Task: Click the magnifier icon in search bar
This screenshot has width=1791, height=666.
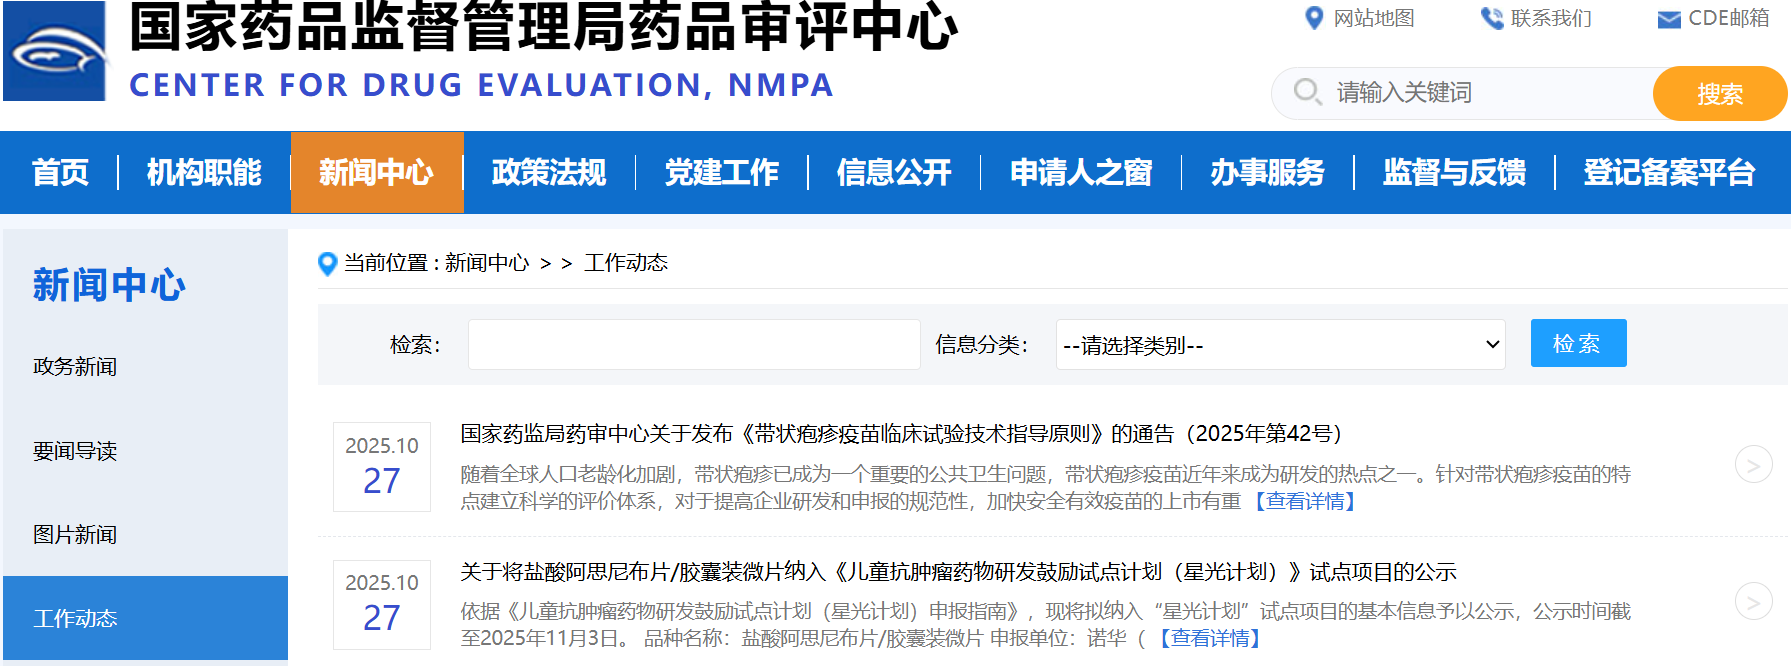Action: tap(1306, 92)
